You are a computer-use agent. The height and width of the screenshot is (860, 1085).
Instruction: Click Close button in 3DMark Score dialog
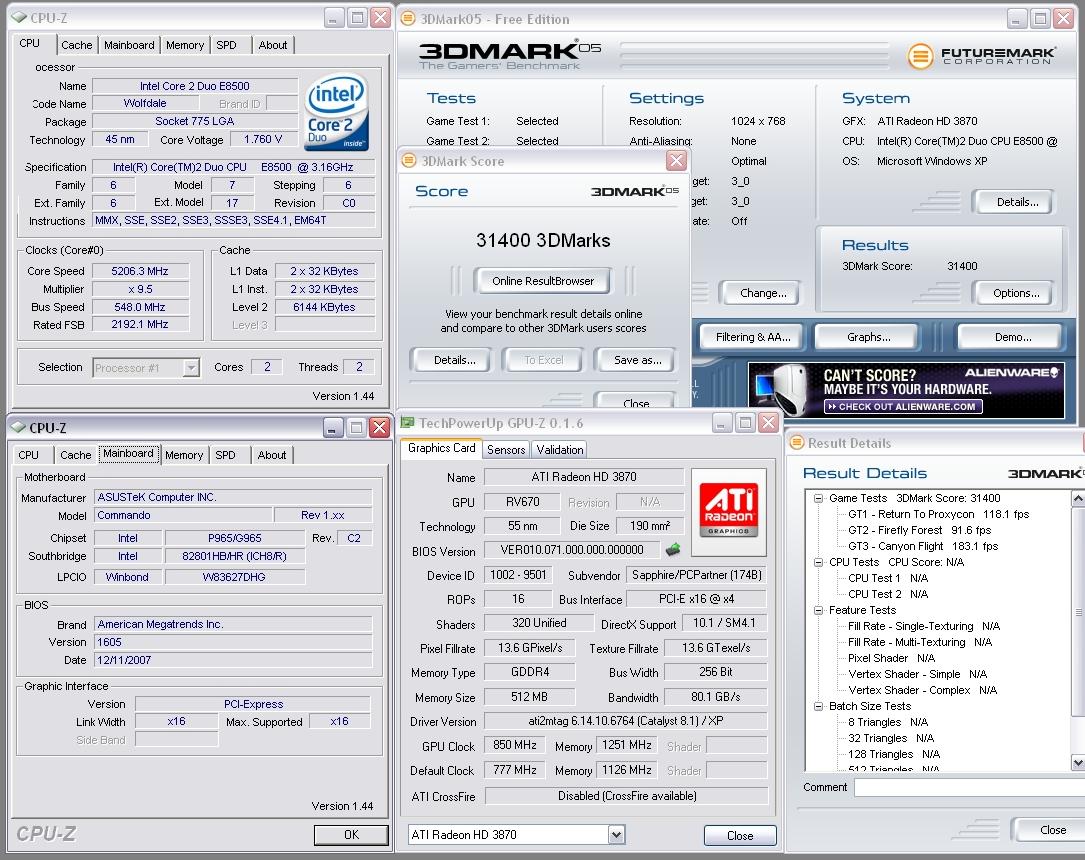click(635, 401)
